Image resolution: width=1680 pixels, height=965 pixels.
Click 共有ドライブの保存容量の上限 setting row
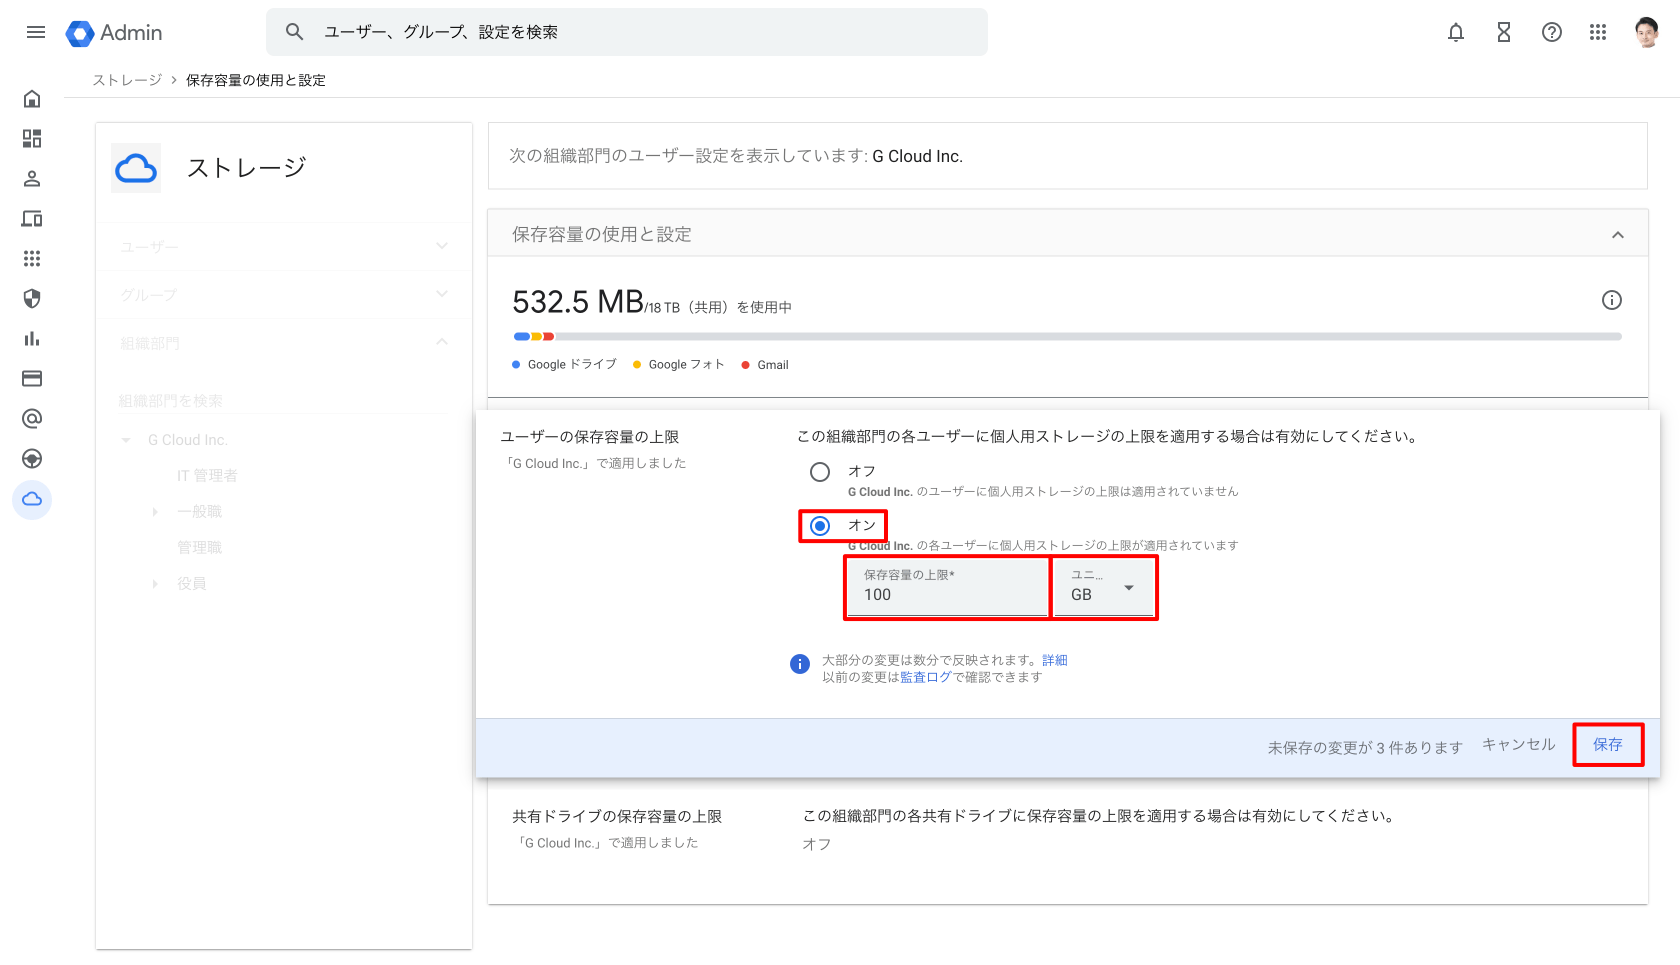tap(1067, 829)
